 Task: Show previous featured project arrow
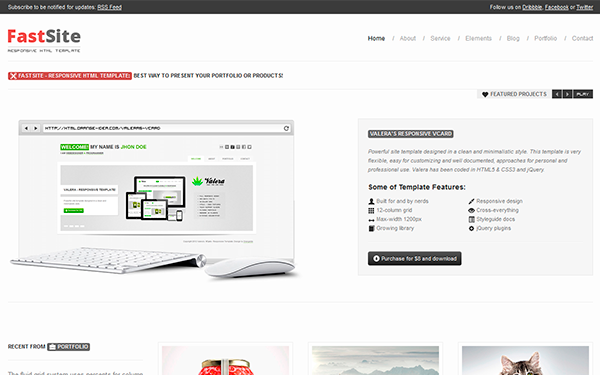[x=557, y=94]
